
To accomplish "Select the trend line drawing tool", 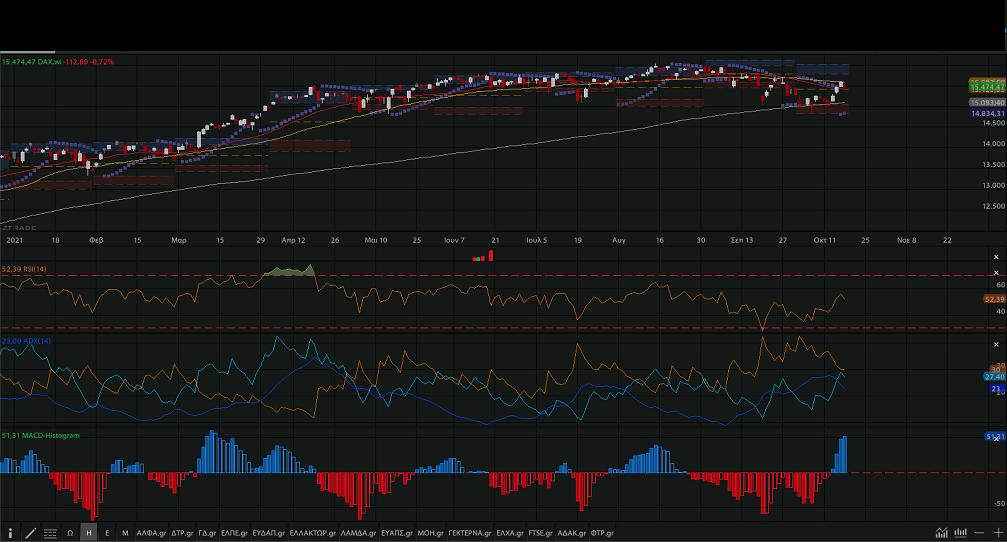I will click(x=31, y=533).
